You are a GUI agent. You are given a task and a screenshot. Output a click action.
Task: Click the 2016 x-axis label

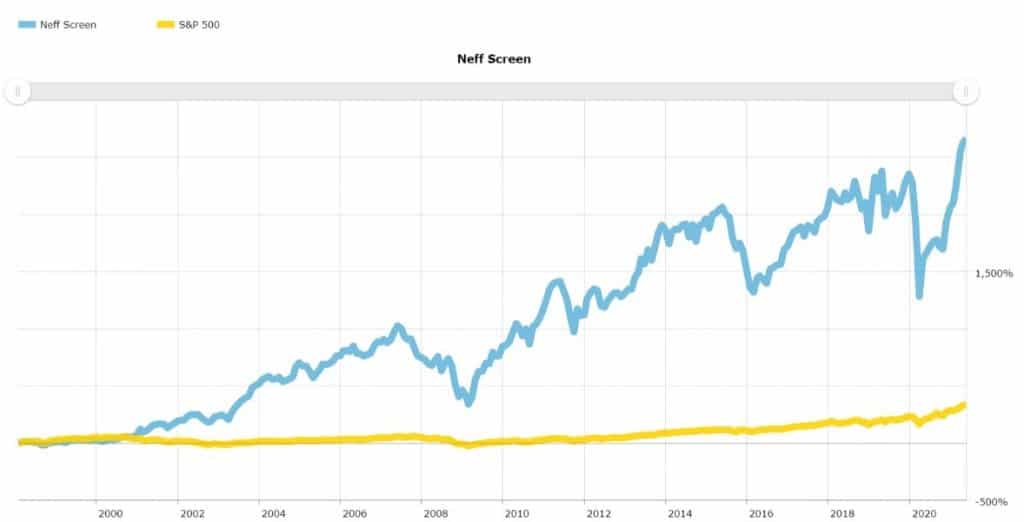[761, 514]
